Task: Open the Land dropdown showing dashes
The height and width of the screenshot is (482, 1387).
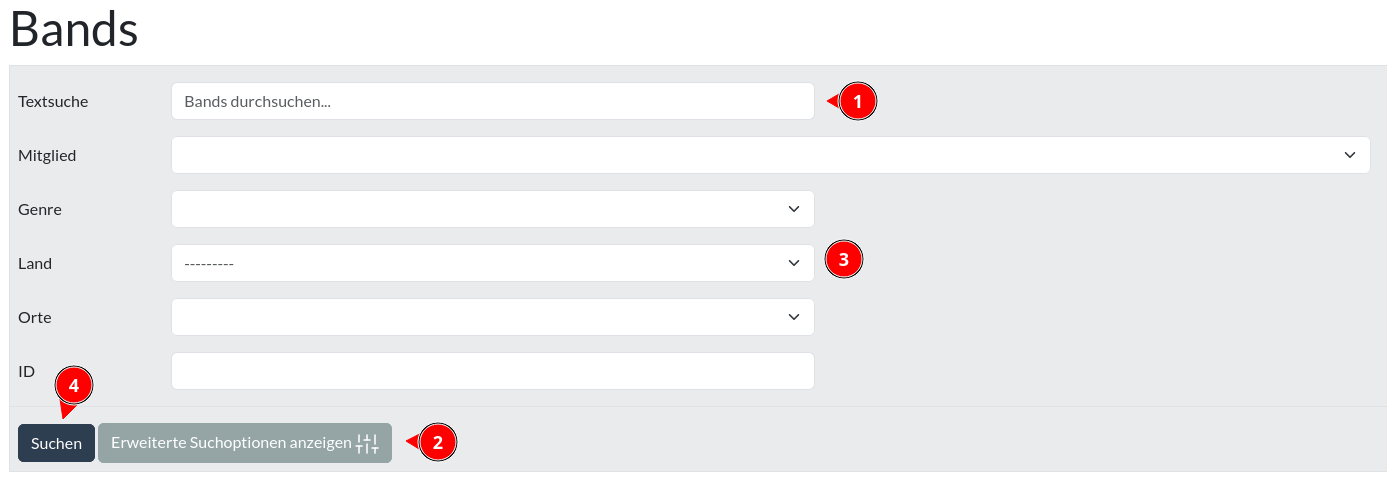Action: coord(493,263)
